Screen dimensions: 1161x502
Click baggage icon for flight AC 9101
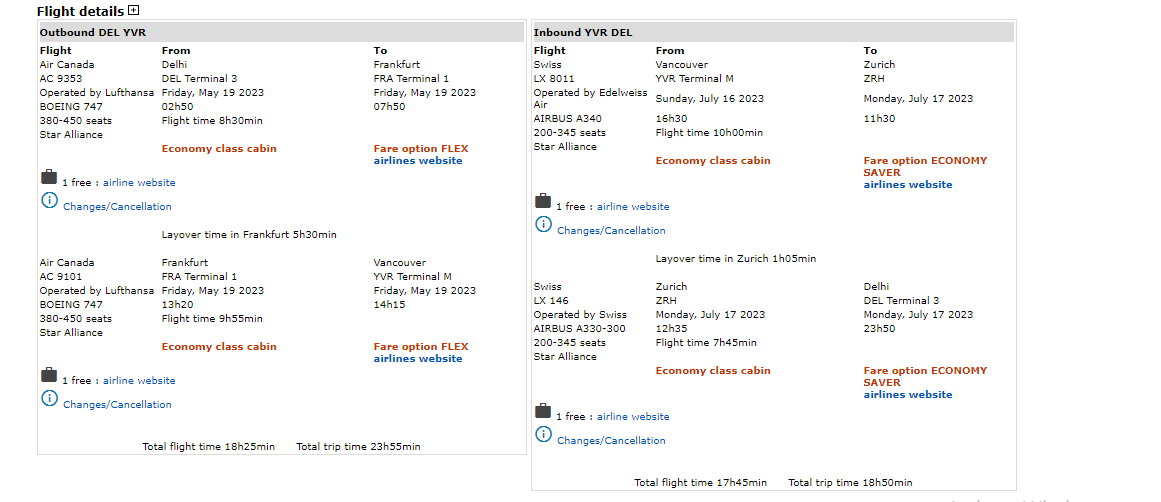pos(49,375)
